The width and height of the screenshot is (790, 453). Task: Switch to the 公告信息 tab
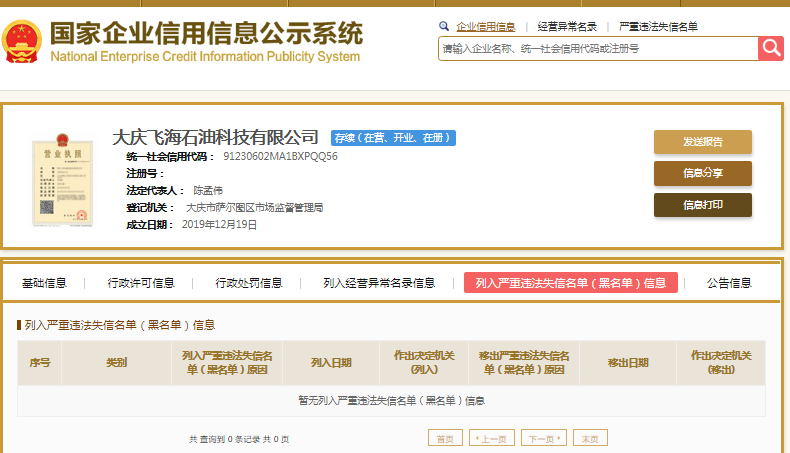pos(729,283)
